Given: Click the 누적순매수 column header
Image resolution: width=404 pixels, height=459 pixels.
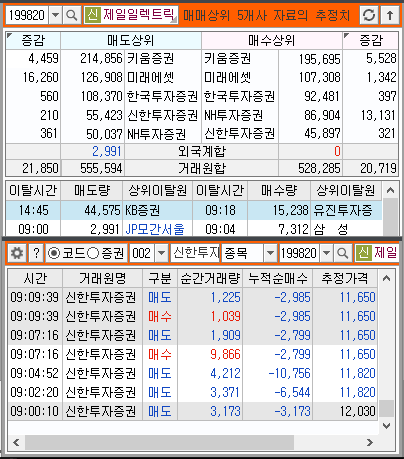Looking at the screenshot, I should (x=278, y=279).
